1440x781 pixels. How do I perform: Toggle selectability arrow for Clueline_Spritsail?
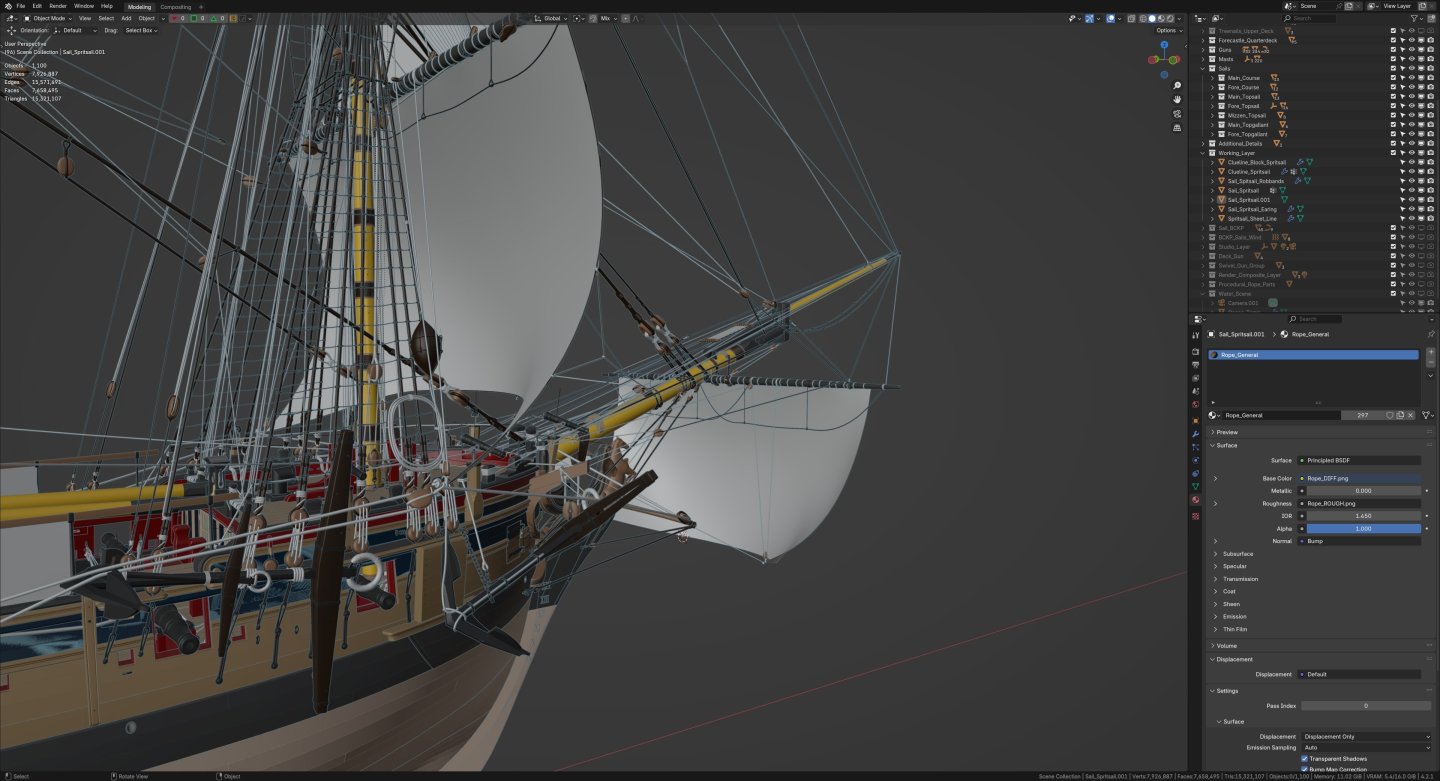point(1402,171)
